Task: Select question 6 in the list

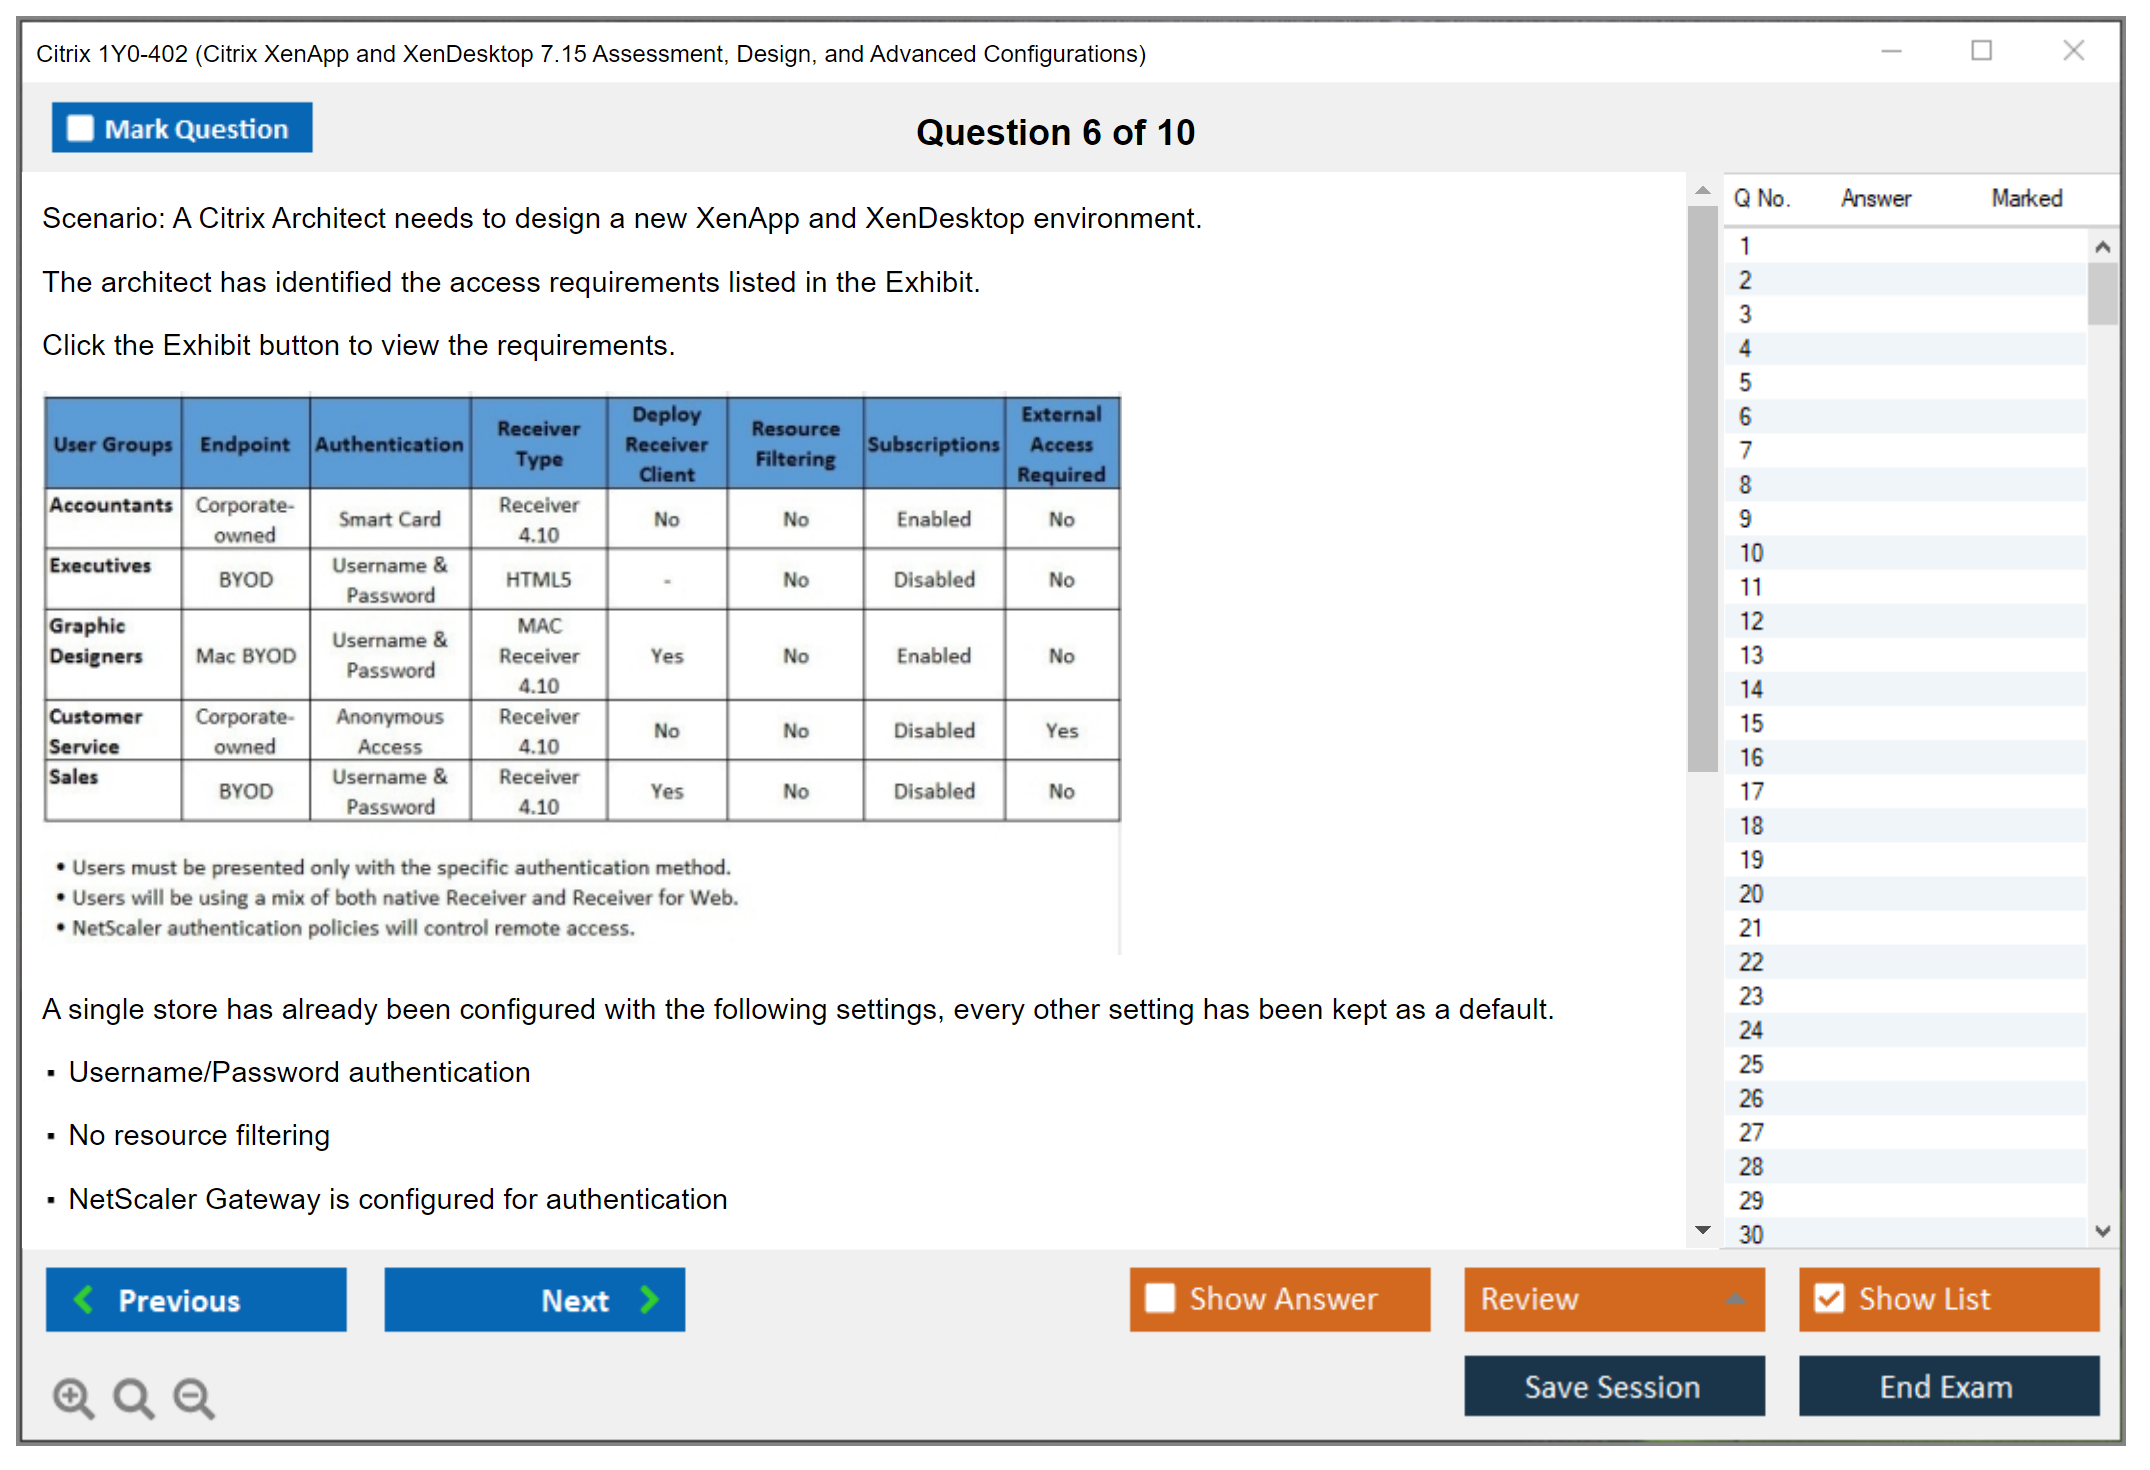Action: point(1745,416)
